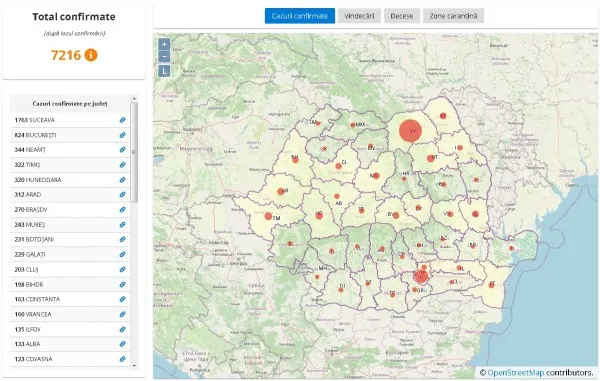Toggle the map legend L button
600x381 pixels.
coord(164,71)
